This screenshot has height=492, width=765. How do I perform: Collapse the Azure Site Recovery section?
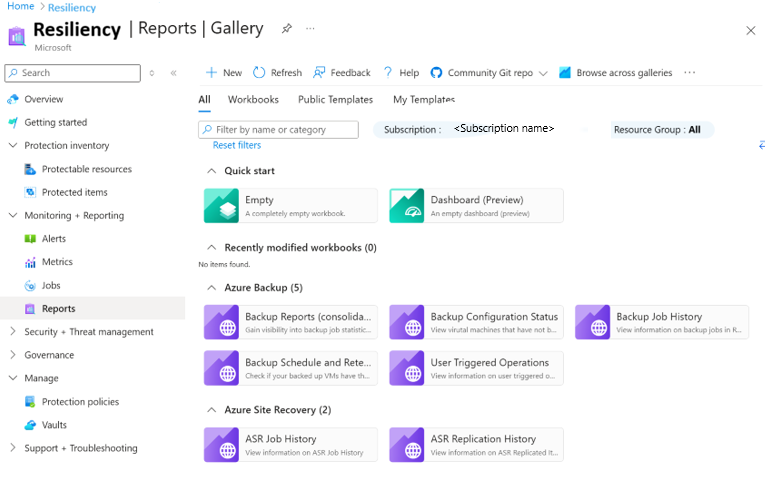[212, 410]
